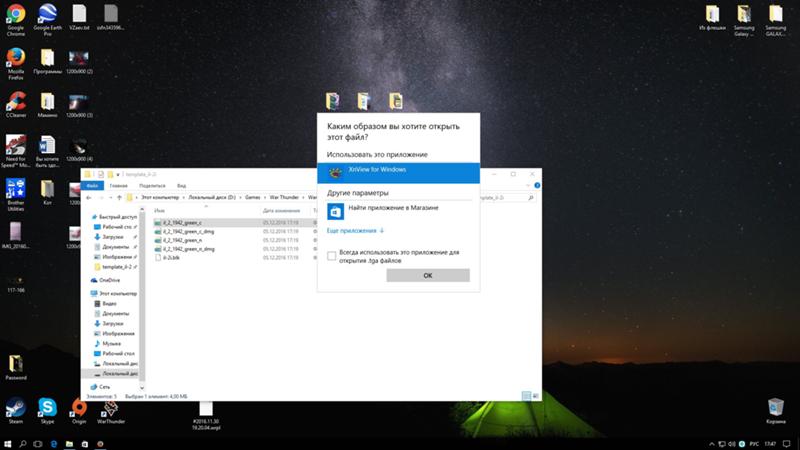Open the Home ribbon tab in Explorer
Screen dimensions: 800x450
point(118,186)
